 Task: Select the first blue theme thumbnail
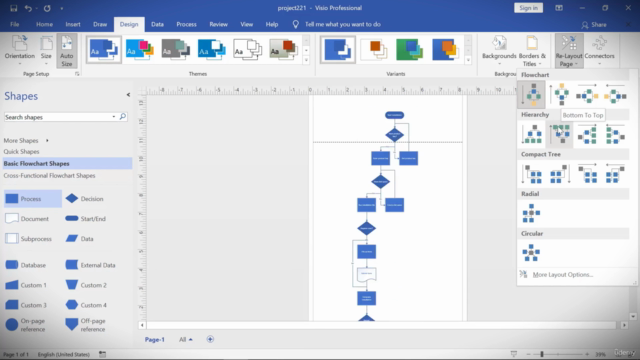tap(104, 49)
